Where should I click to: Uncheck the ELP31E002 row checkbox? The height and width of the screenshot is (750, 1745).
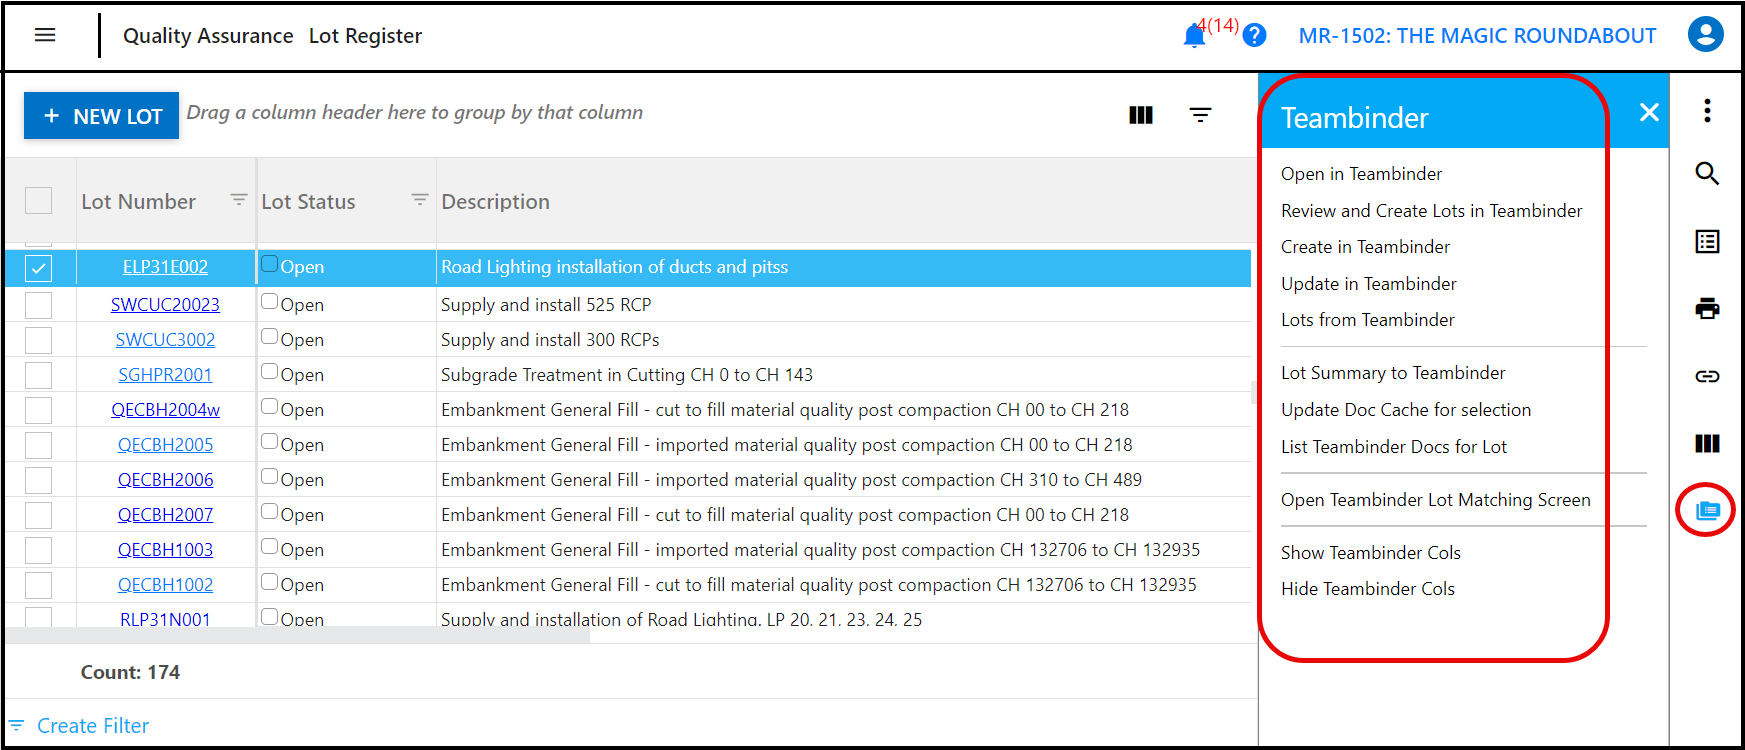pyautogui.click(x=38, y=268)
